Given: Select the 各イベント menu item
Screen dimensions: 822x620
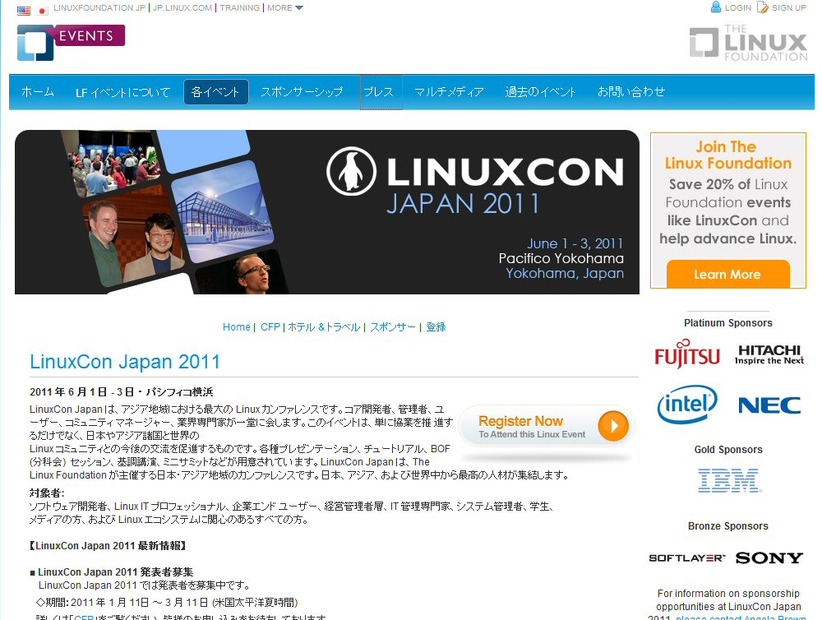Looking at the screenshot, I should (215, 92).
